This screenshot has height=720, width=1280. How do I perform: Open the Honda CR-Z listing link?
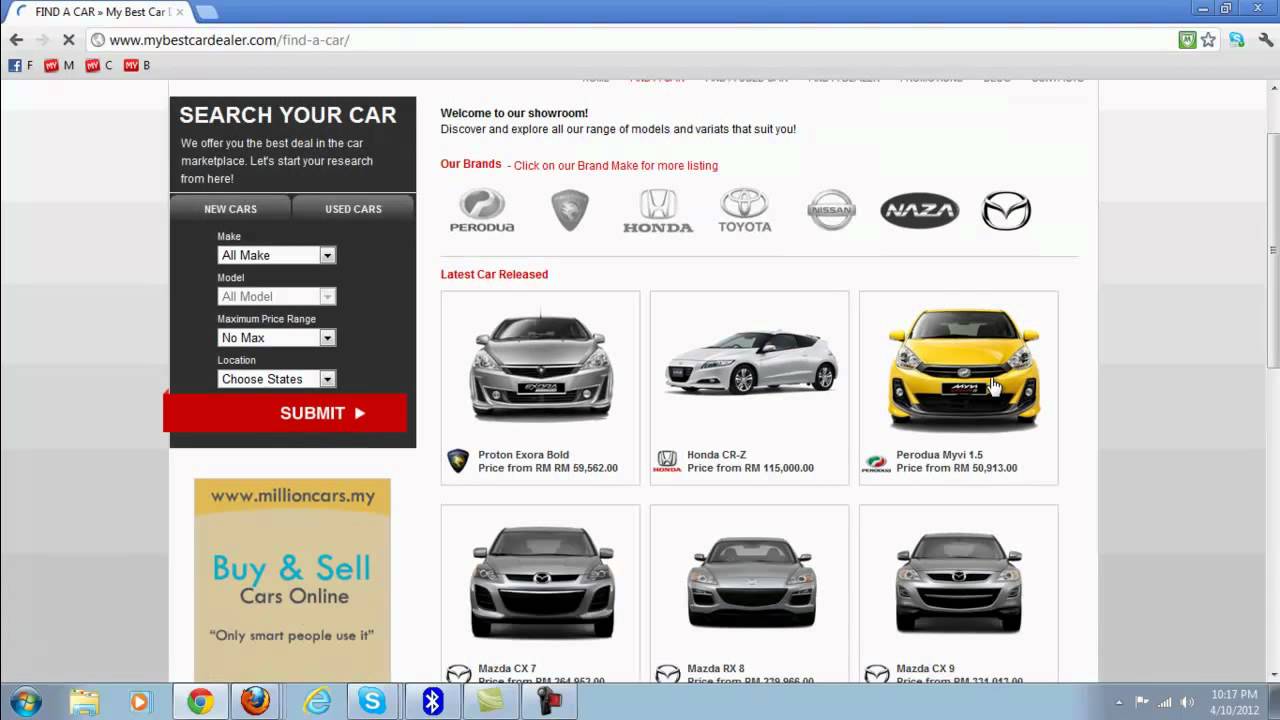point(716,455)
